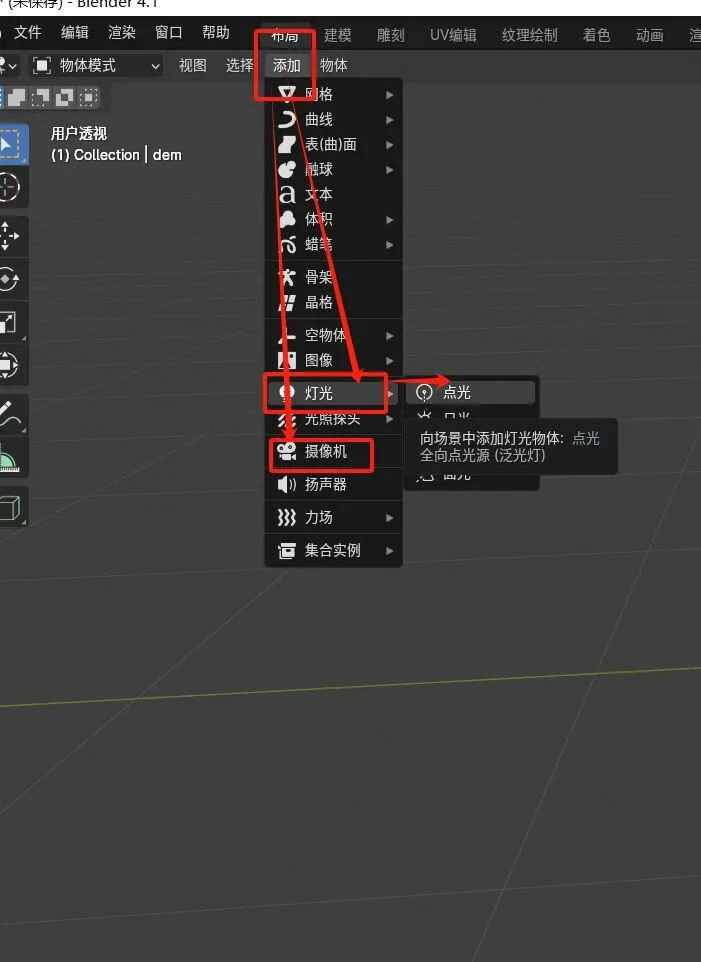Open the 物体模式 mode dropdown
Viewport: 701px width, 962px height.
point(96,66)
